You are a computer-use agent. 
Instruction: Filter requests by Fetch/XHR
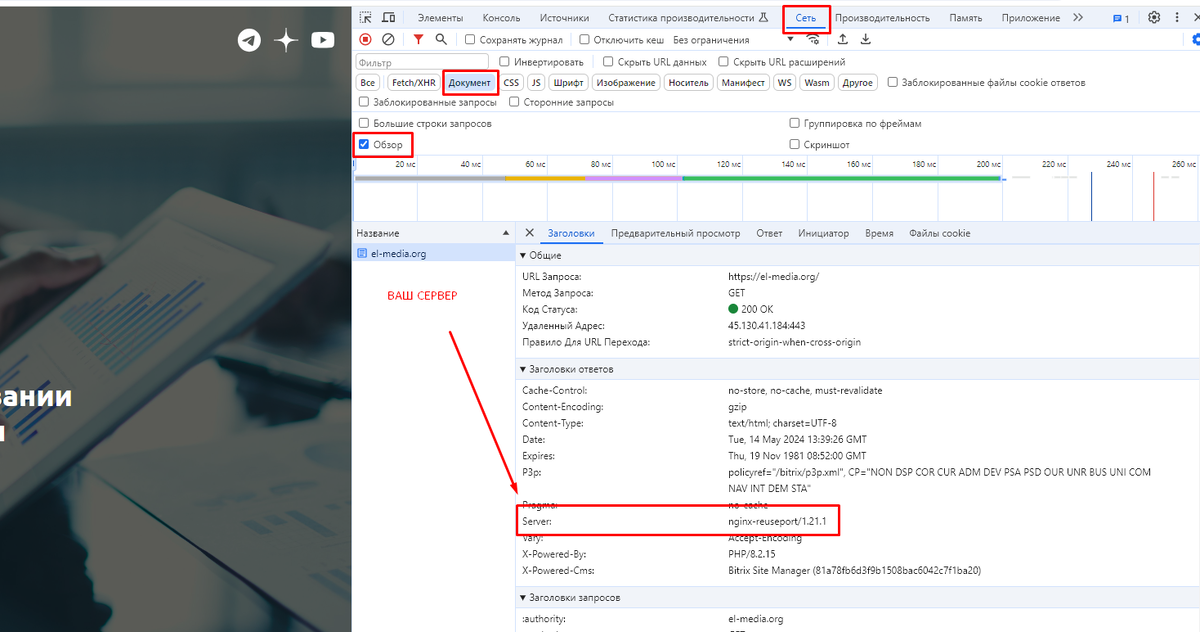click(x=413, y=83)
